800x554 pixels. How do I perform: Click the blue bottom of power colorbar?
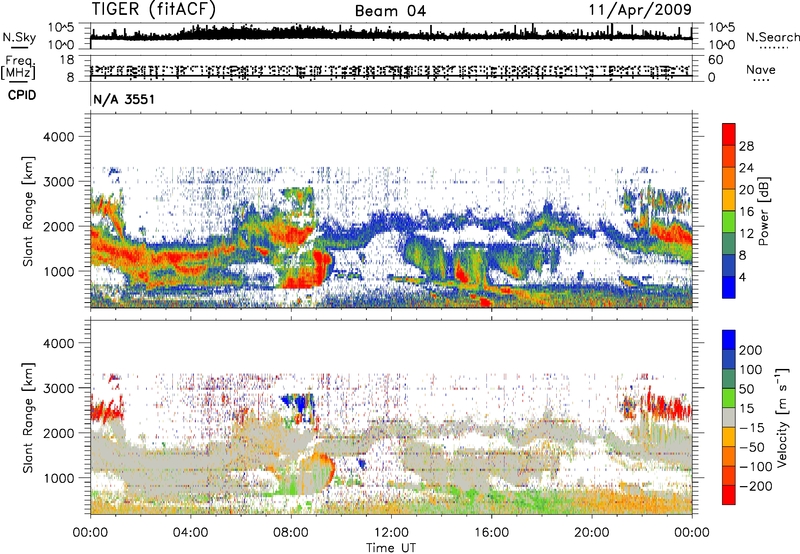729,287
